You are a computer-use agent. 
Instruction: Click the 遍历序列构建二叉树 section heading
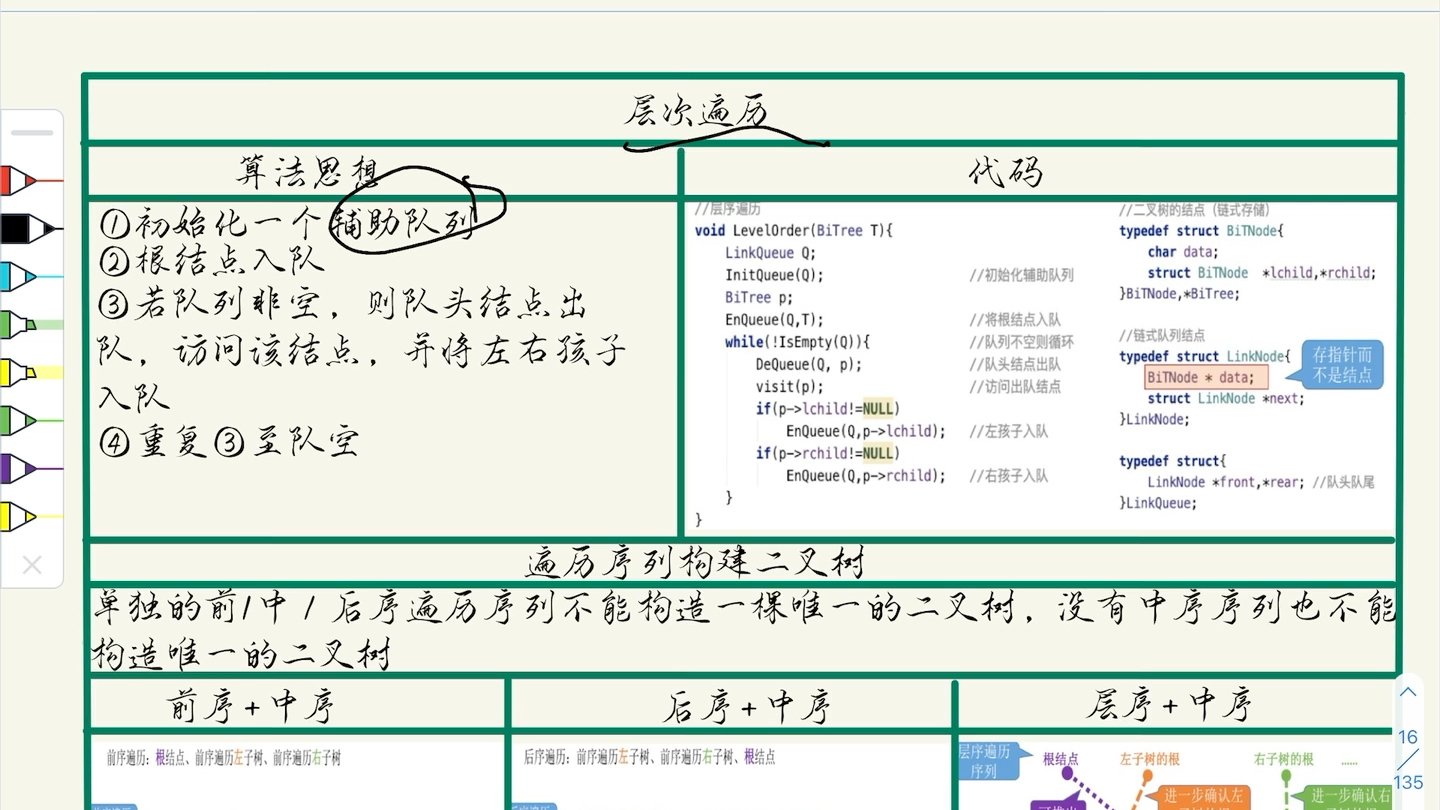[x=694, y=562]
